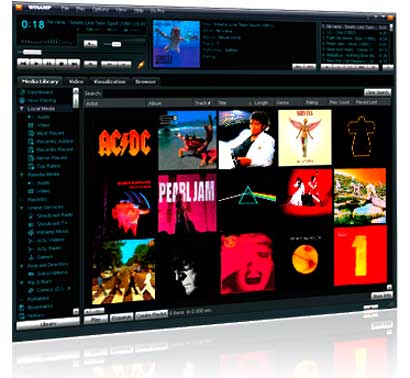Open History icon in sidebar
This screenshot has width=410, height=378.
coord(22,315)
